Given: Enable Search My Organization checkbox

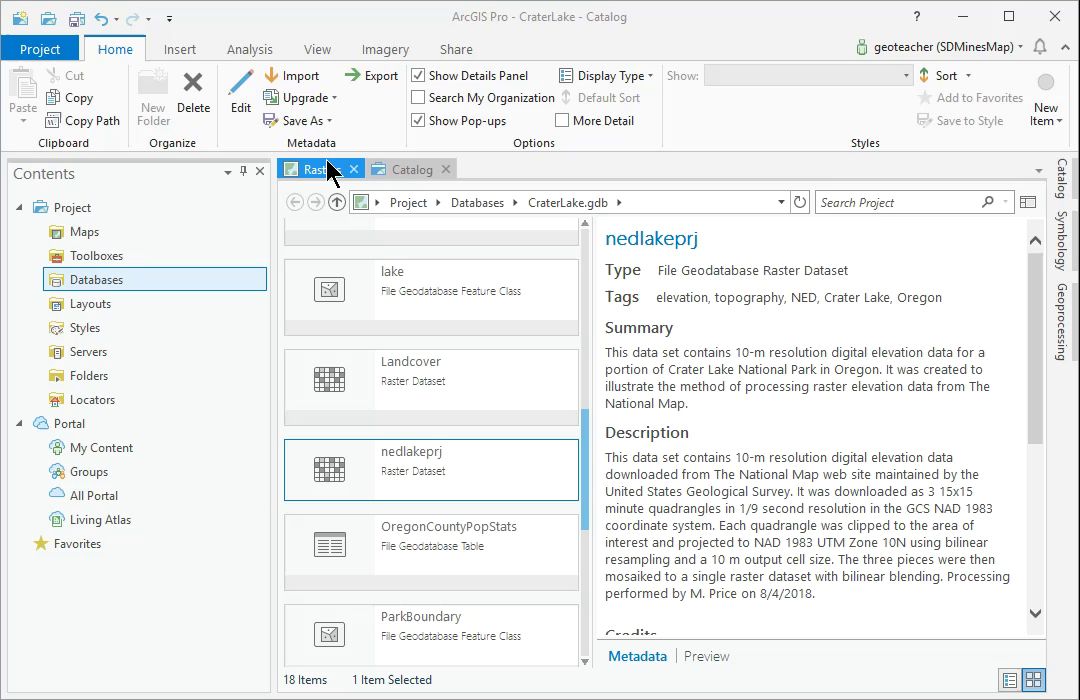Looking at the screenshot, I should point(418,97).
